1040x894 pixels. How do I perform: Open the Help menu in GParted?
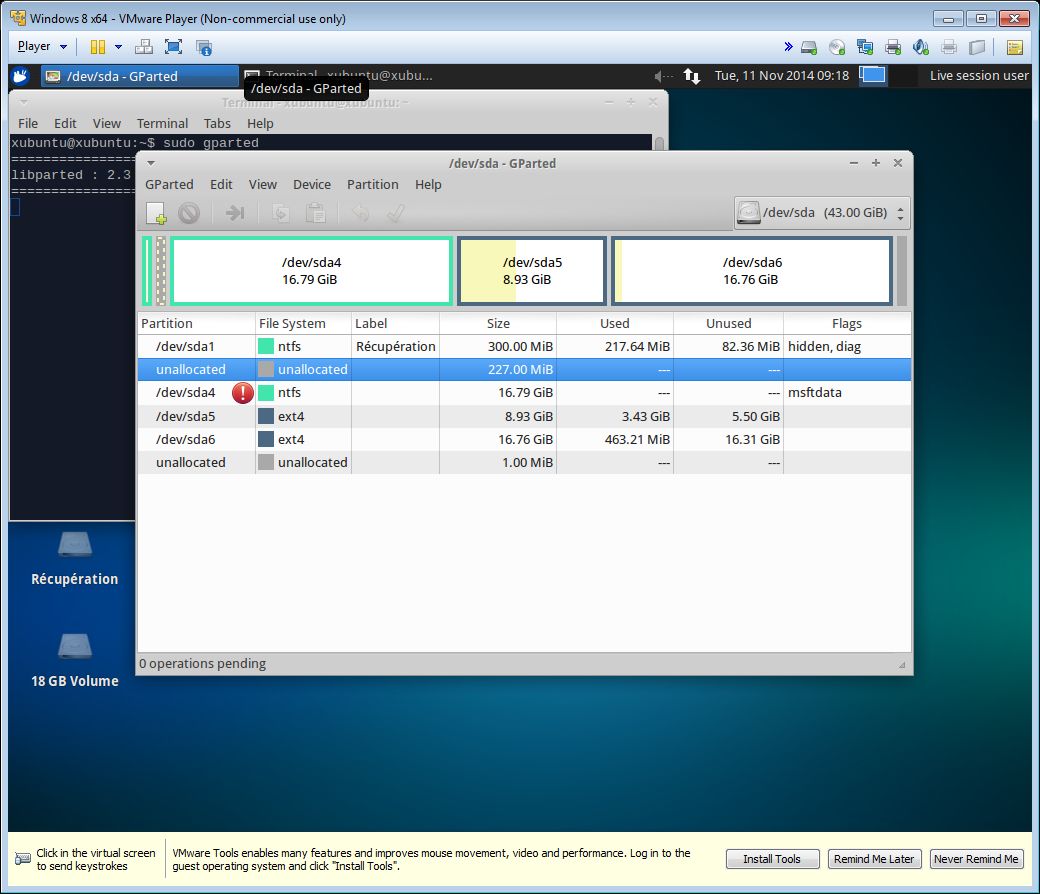click(428, 184)
